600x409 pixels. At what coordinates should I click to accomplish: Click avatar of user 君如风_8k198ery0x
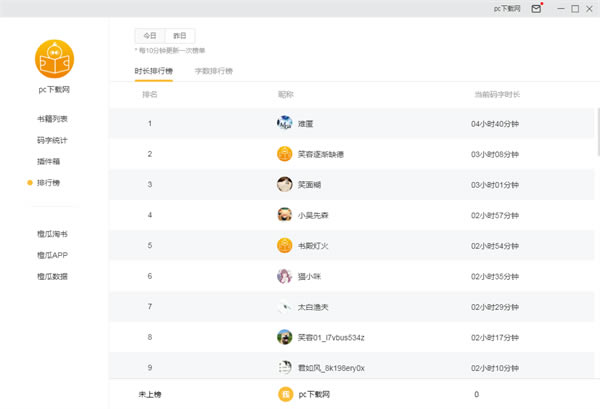point(284,368)
